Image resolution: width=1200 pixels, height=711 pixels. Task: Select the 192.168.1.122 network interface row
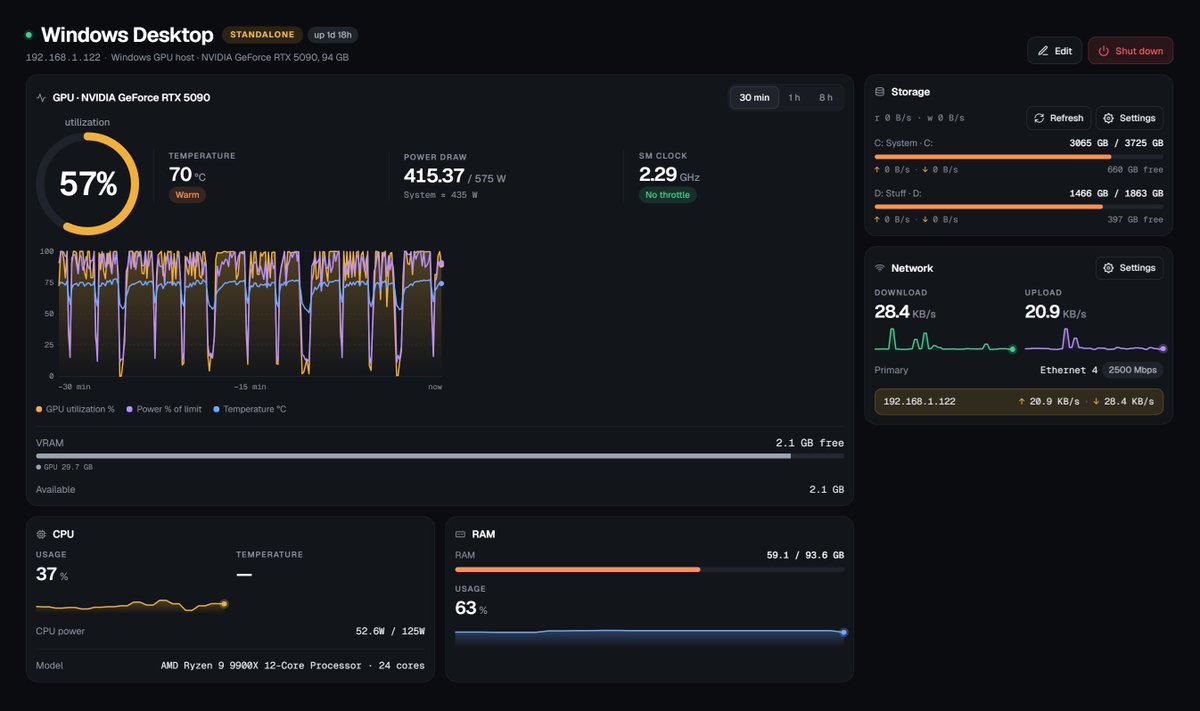coord(1018,401)
